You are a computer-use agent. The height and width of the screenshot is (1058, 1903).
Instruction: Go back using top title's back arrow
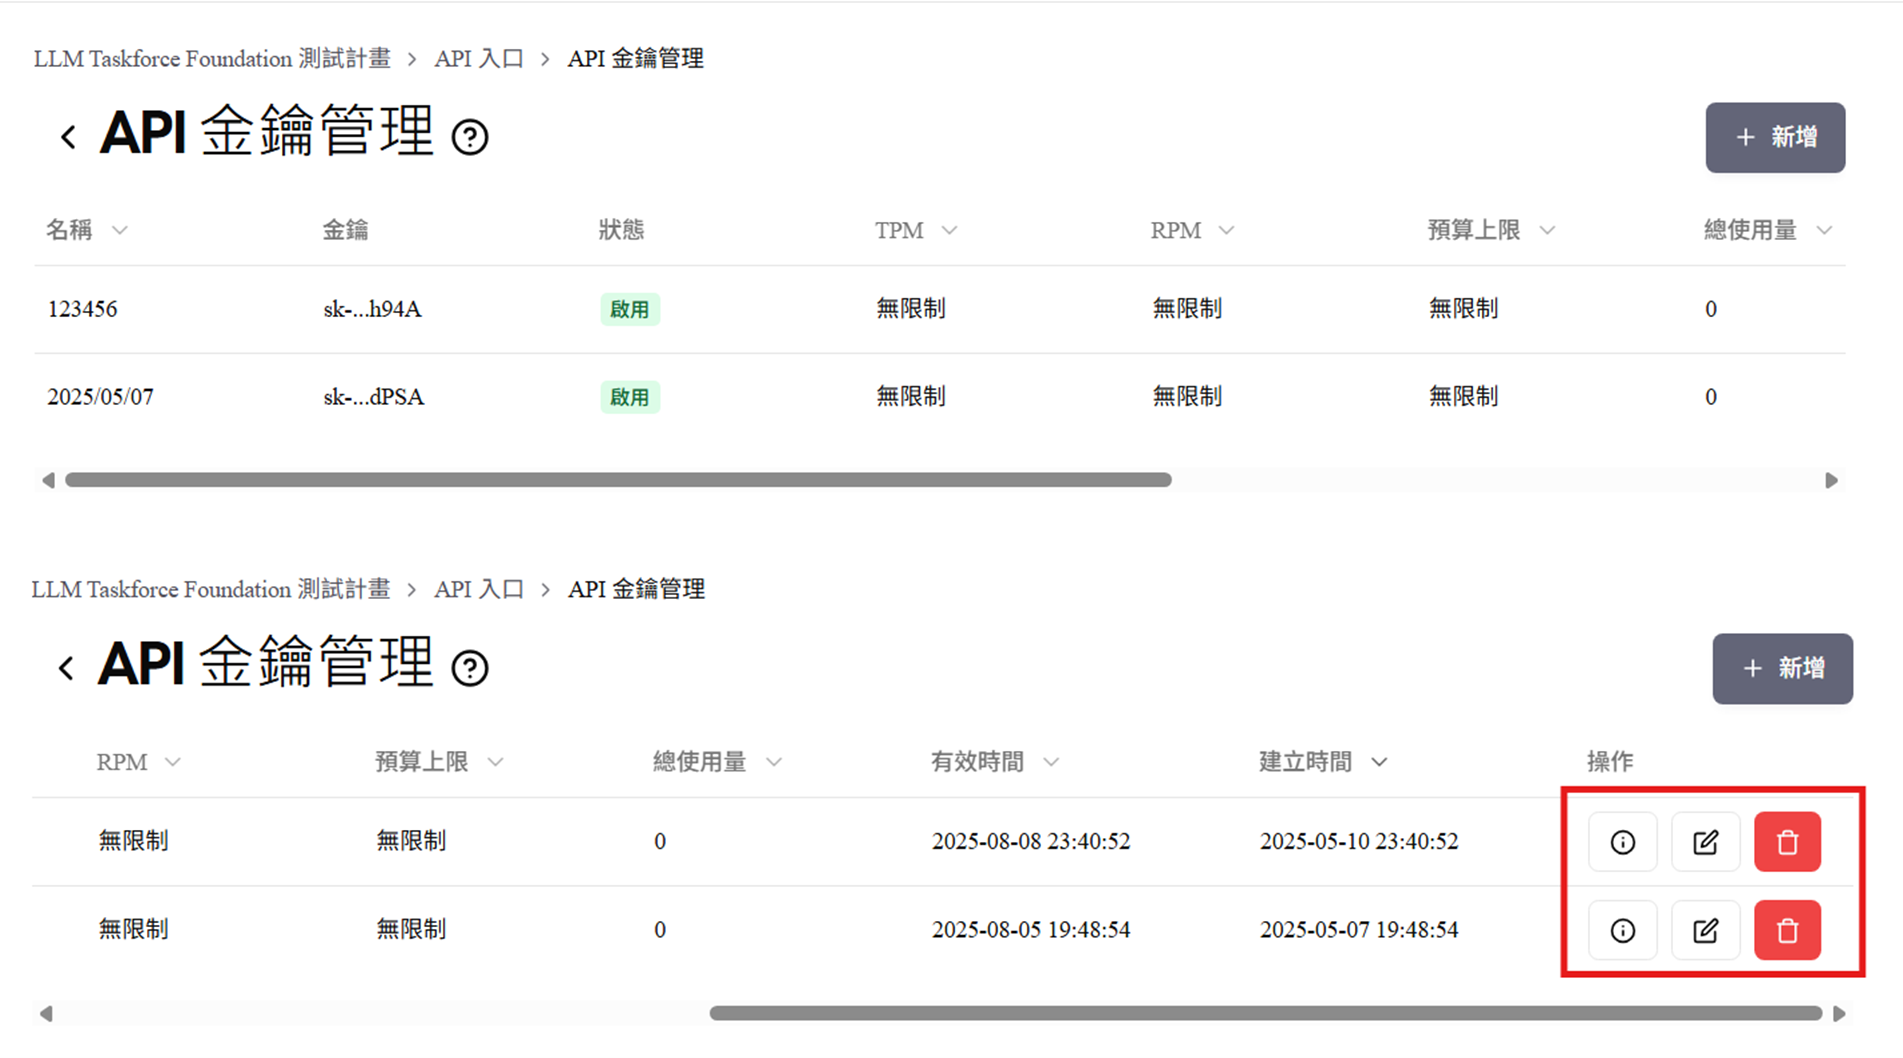68,137
